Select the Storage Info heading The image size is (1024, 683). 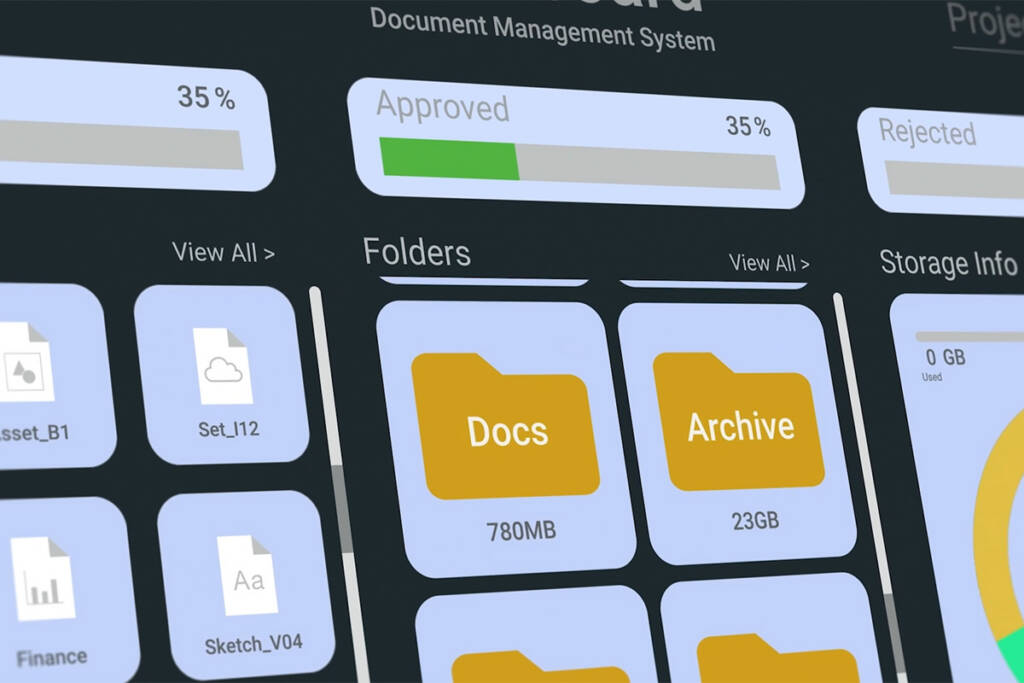[948, 262]
